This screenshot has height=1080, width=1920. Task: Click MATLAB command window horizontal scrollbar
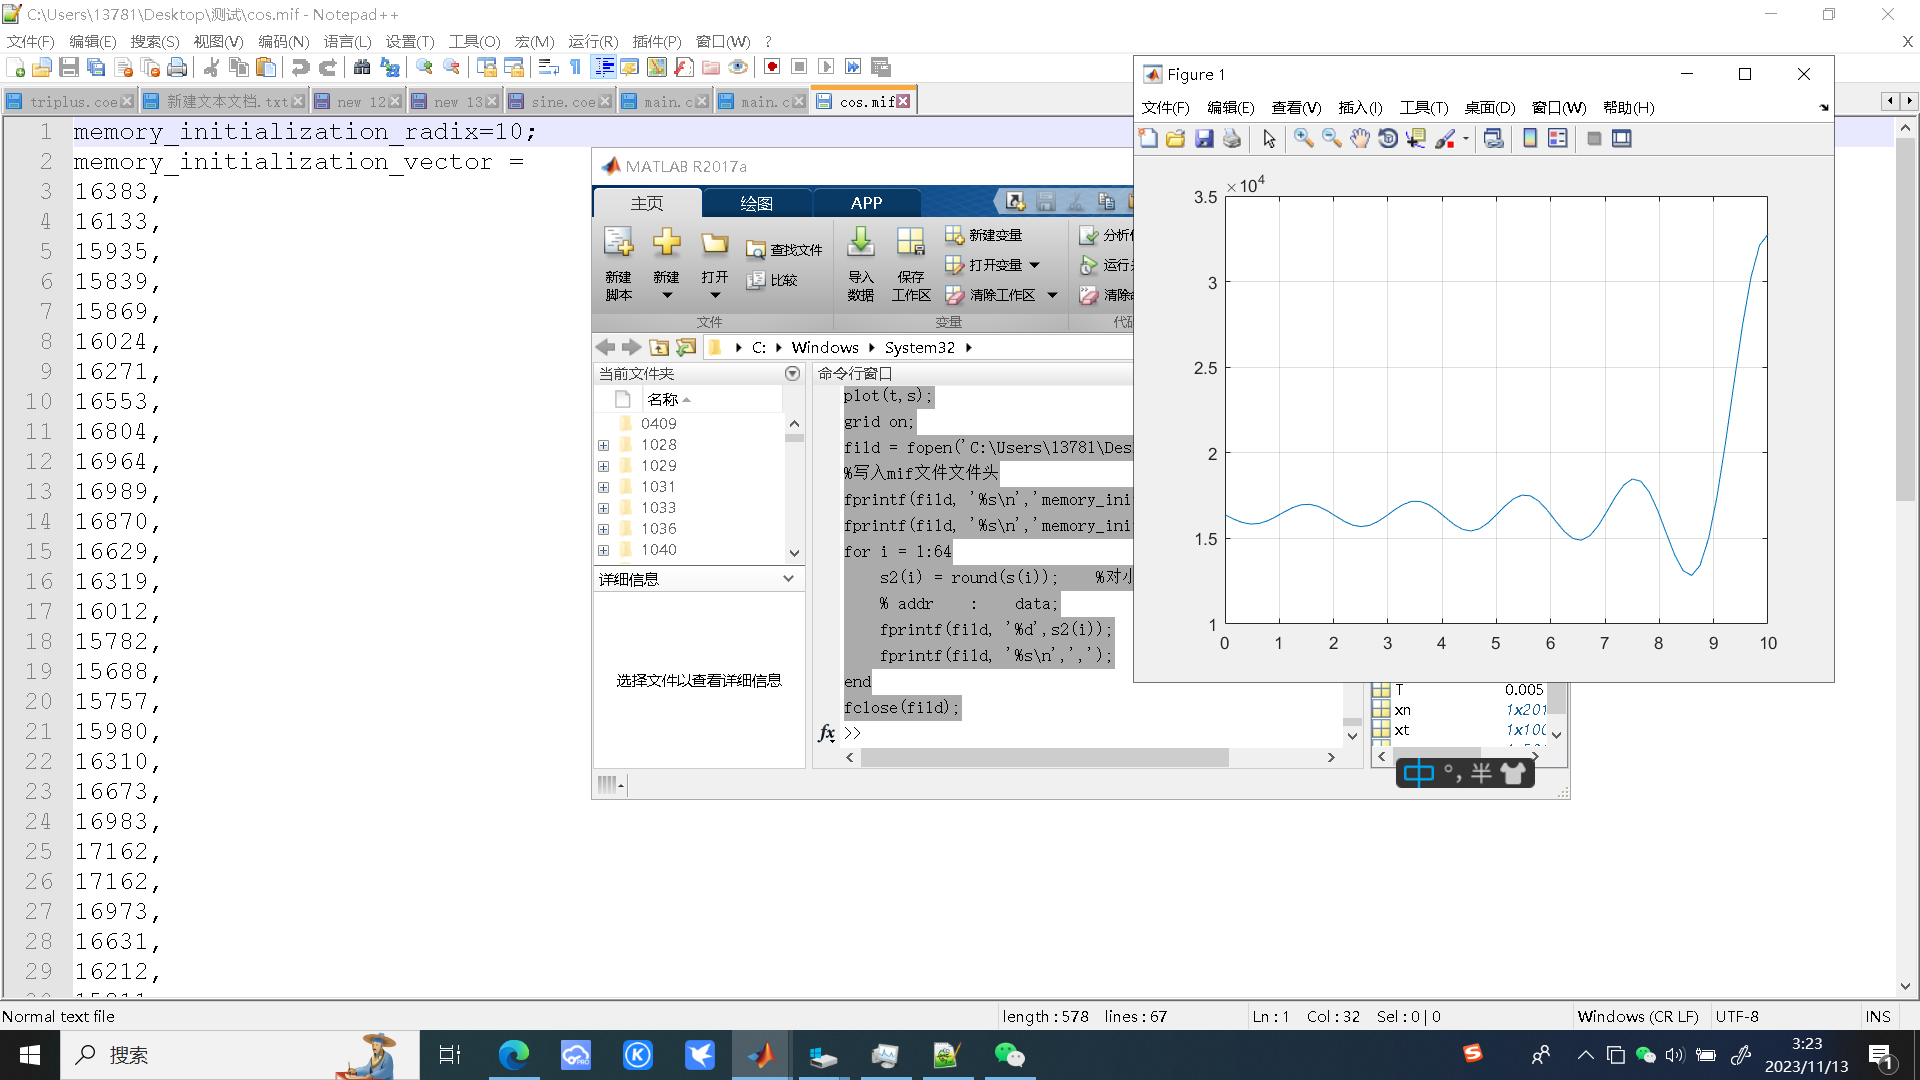(1044, 758)
